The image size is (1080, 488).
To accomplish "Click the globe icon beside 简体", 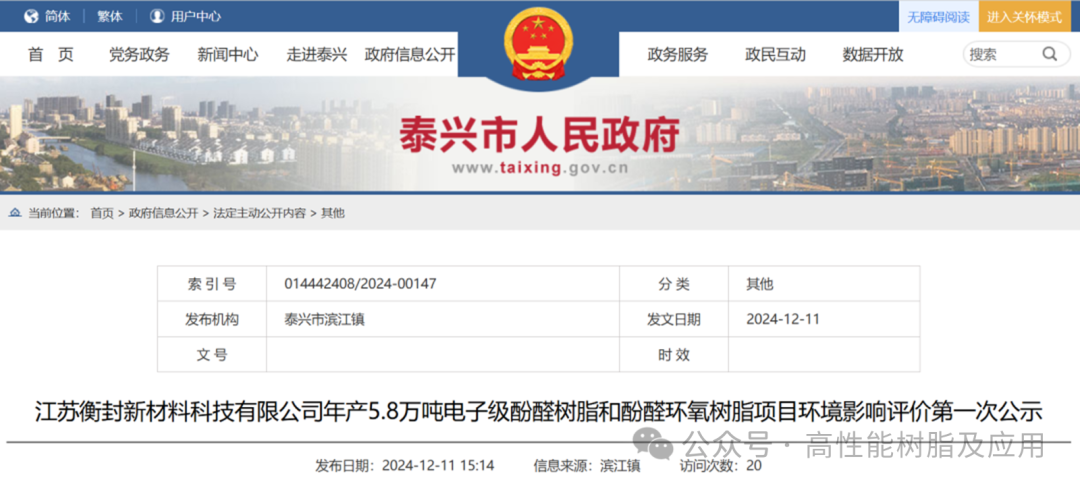I will [x=31, y=17].
